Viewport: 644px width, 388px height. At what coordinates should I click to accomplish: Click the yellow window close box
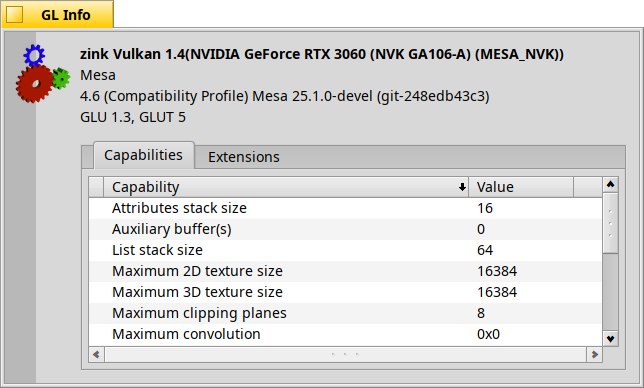14,15
